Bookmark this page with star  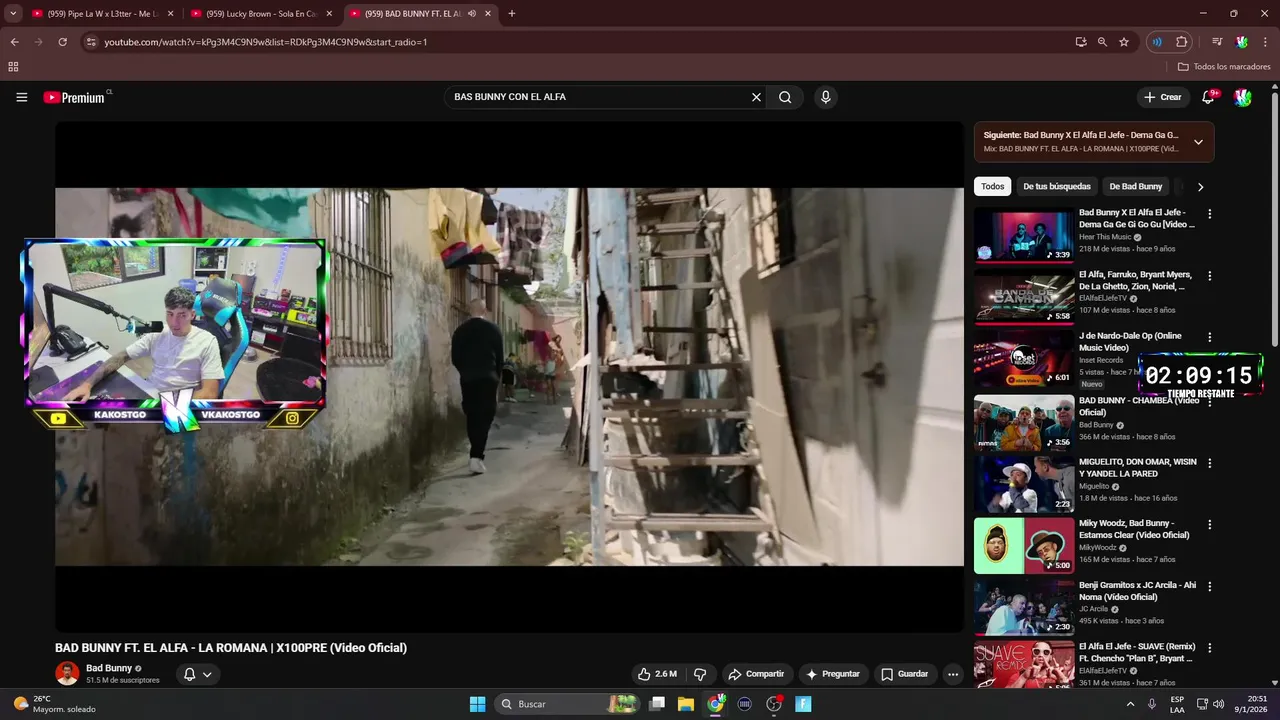pos(1124,42)
